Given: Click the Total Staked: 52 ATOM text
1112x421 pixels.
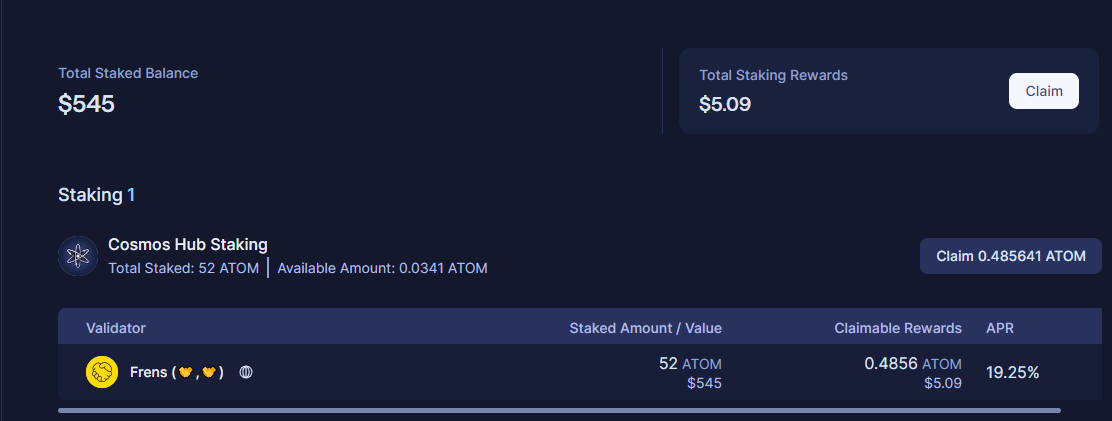Looking at the screenshot, I should click(184, 269).
